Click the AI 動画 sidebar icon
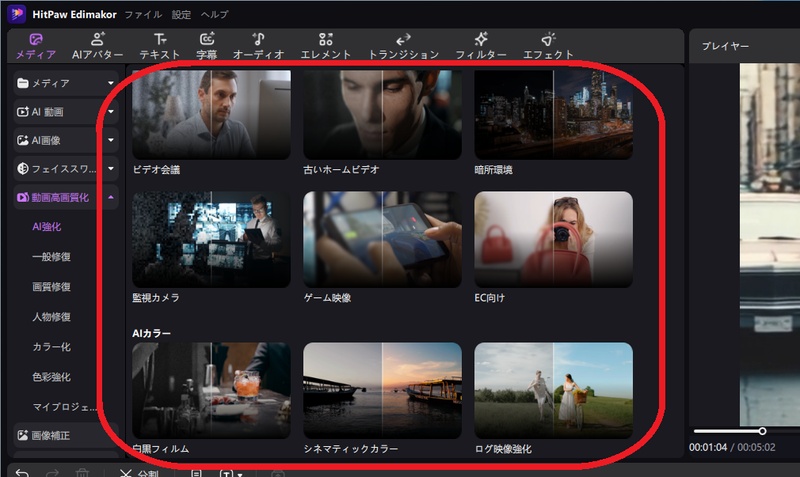Image resolution: width=800 pixels, height=477 pixels. tap(22, 112)
